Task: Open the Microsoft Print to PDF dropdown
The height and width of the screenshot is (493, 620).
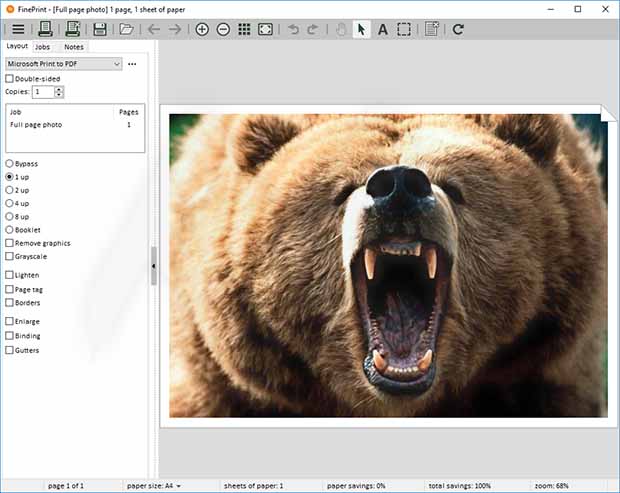Action: [x=64, y=64]
